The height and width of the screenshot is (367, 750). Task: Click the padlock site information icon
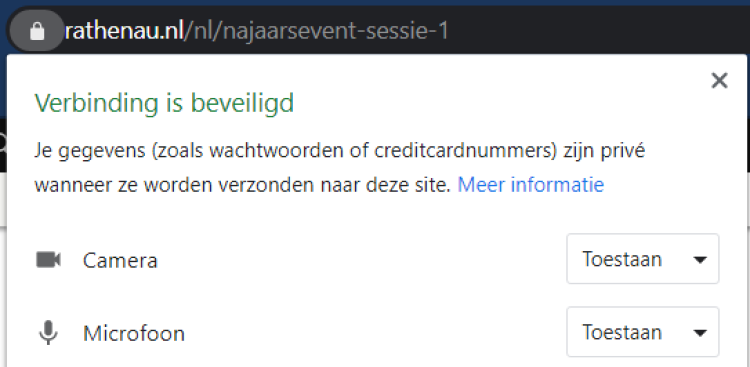37,31
